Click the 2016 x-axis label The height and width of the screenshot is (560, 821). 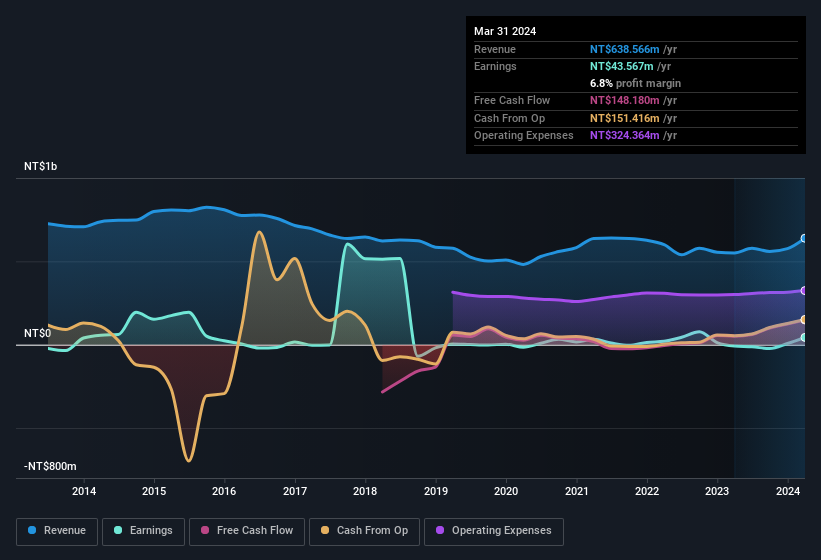pos(224,491)
